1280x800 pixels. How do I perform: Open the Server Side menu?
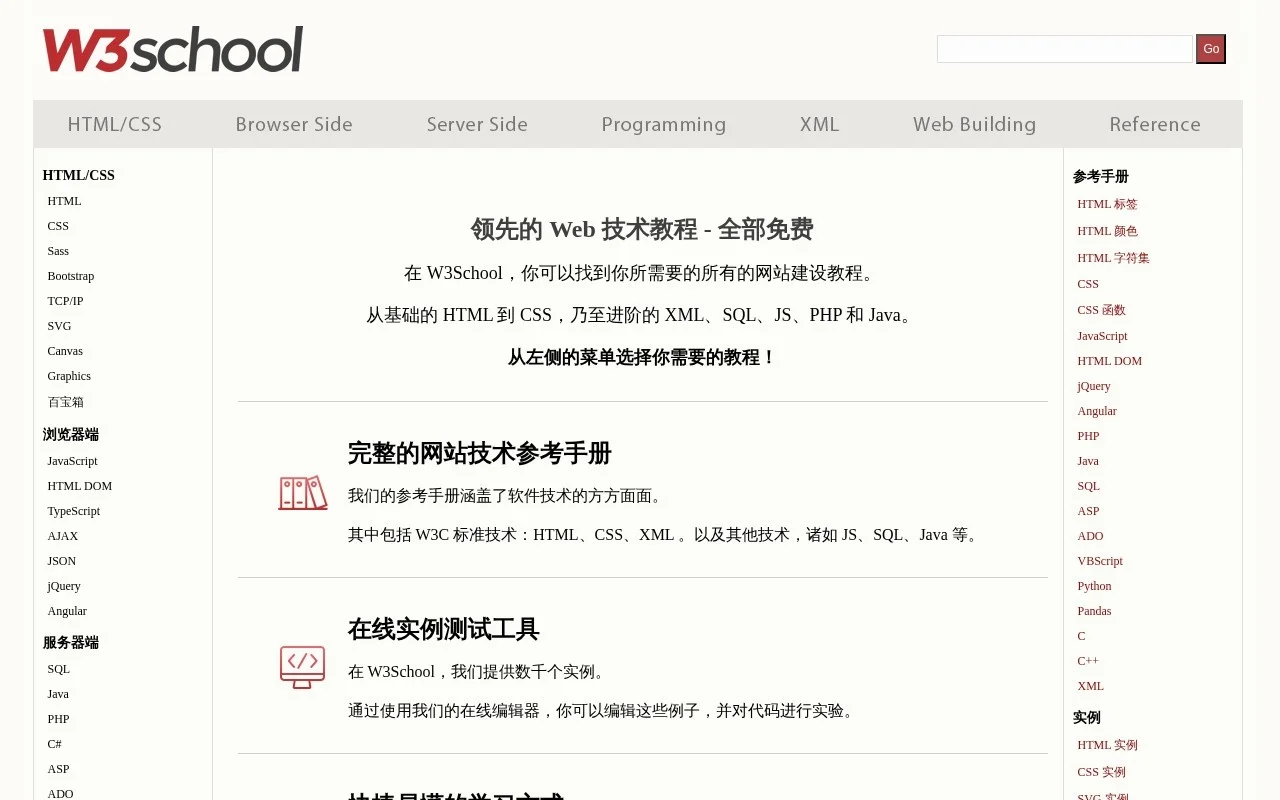click(477, 124)
